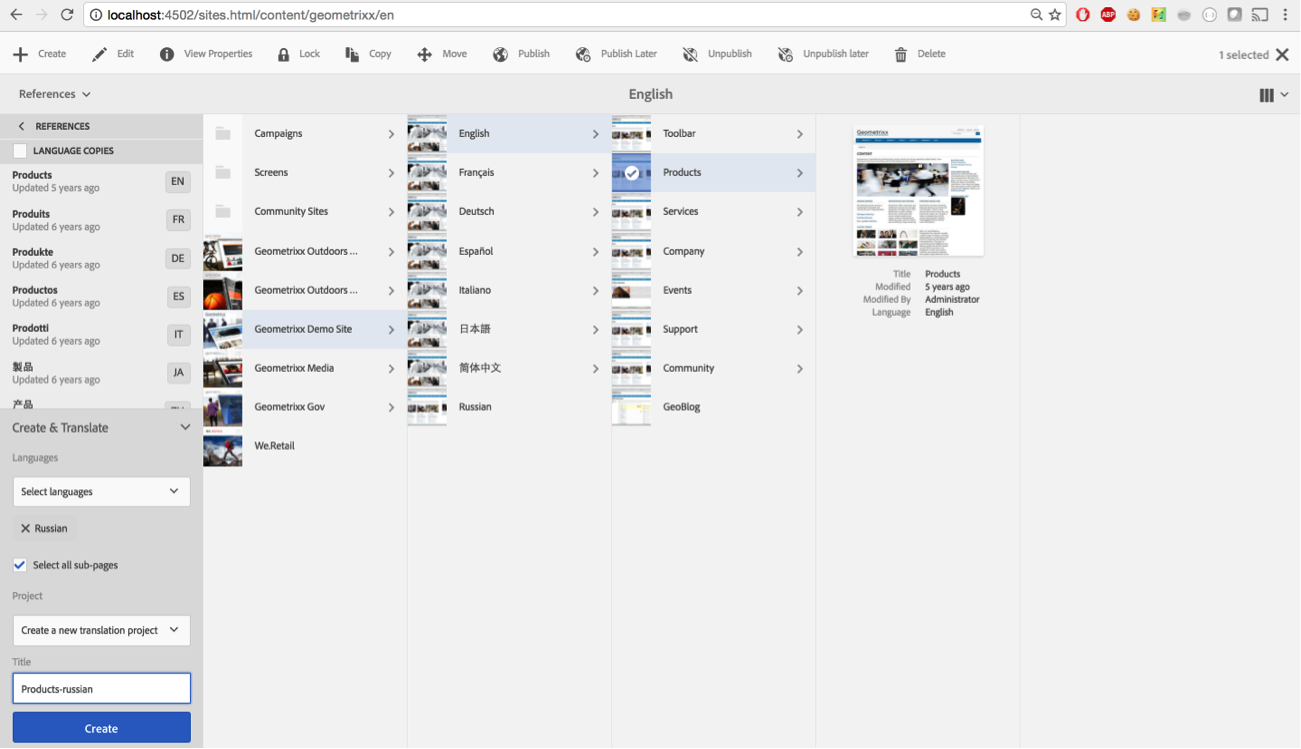Click the Edit pencil icon
The height and width of the screenshot is (749, 1301).
99,55
